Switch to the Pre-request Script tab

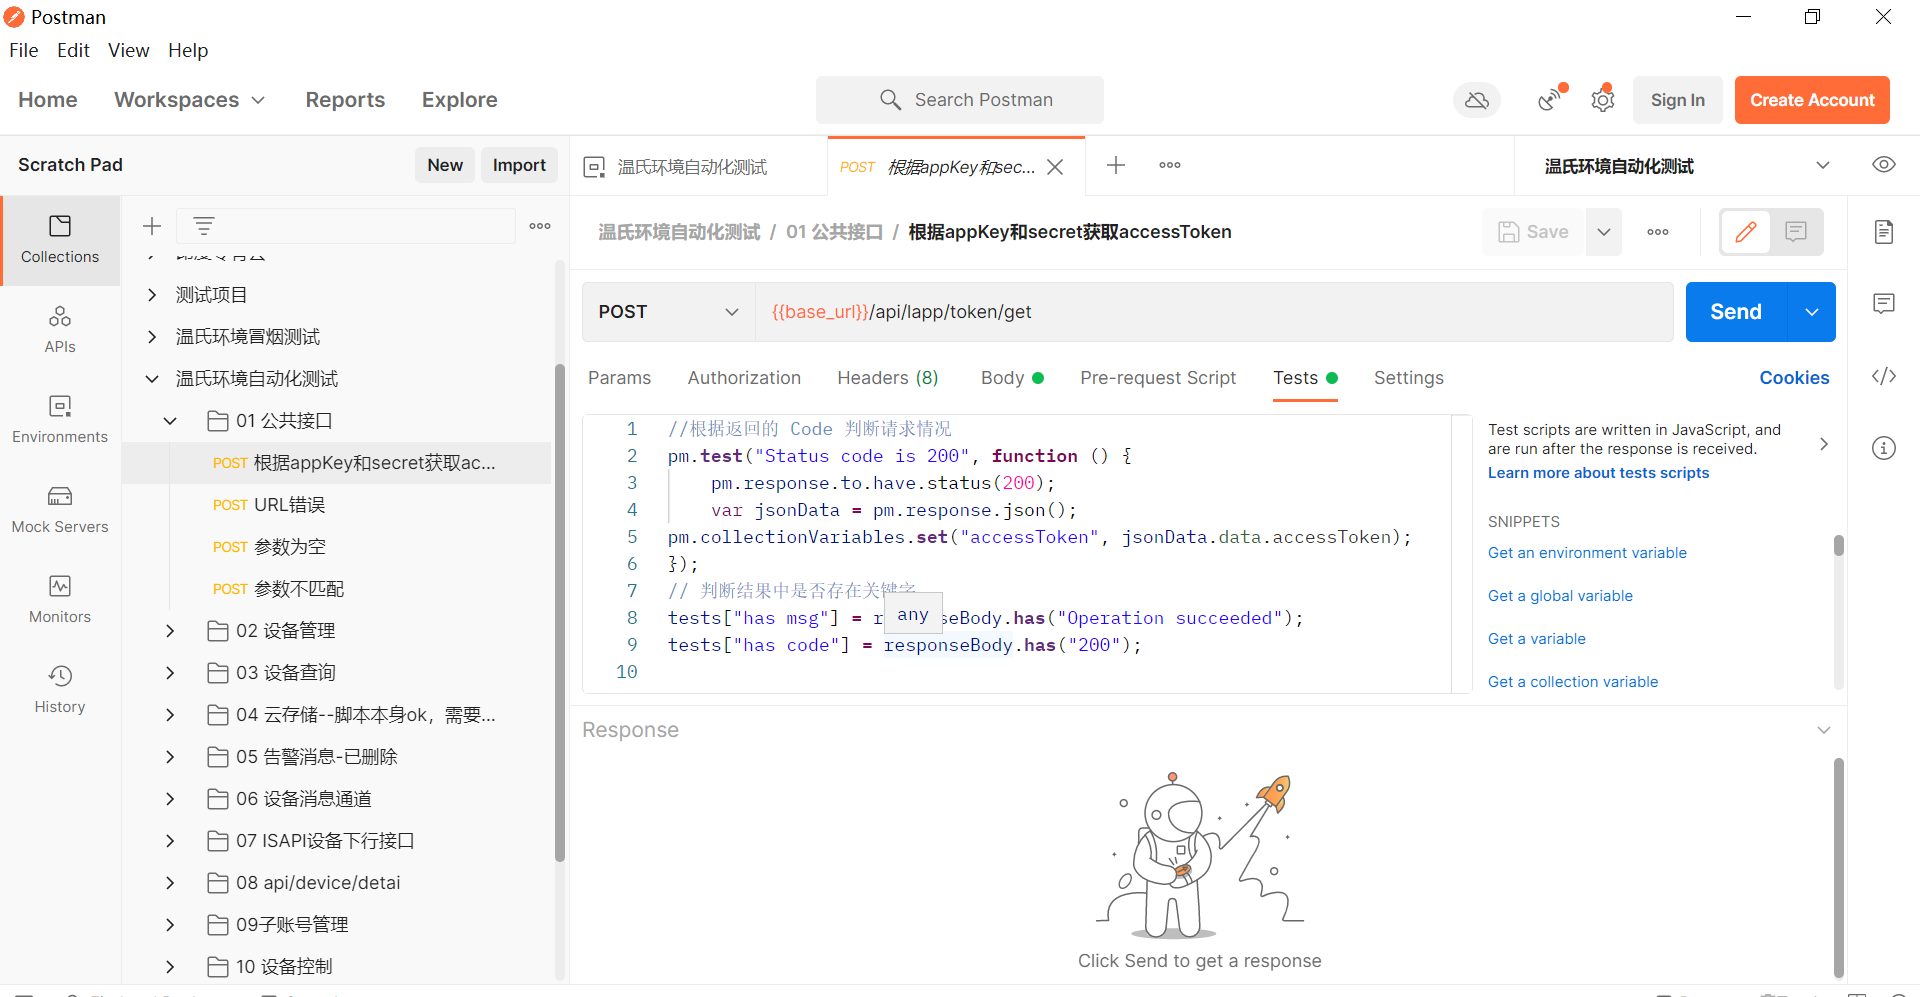[1158, 378]
